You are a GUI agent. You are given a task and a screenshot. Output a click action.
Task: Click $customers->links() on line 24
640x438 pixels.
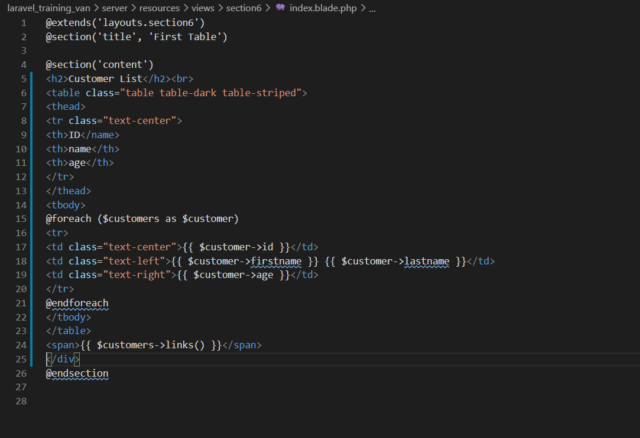(151, 345)
